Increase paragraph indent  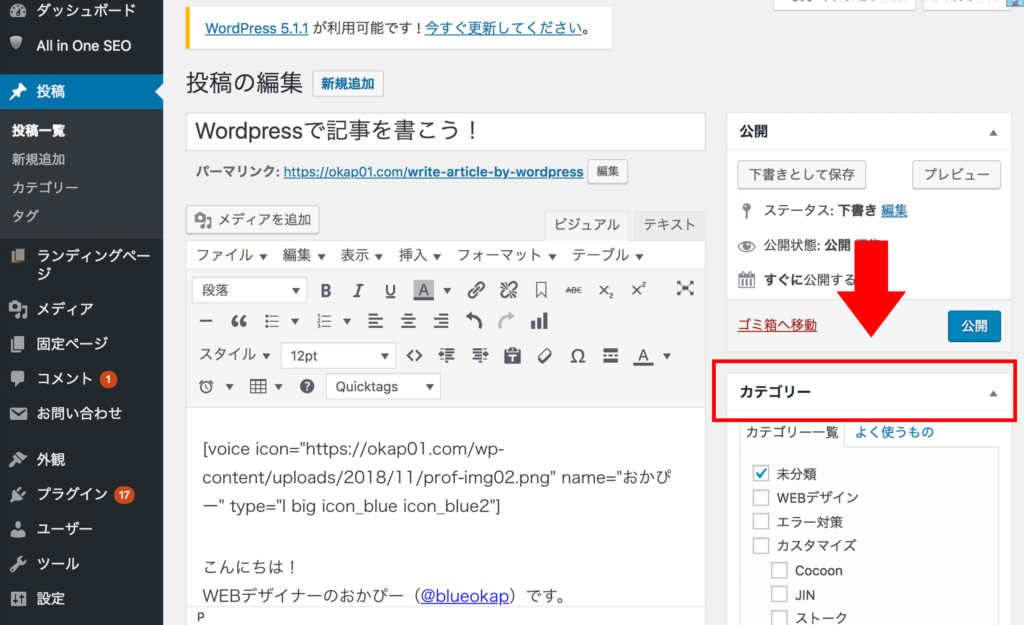[x=480, y=355]
